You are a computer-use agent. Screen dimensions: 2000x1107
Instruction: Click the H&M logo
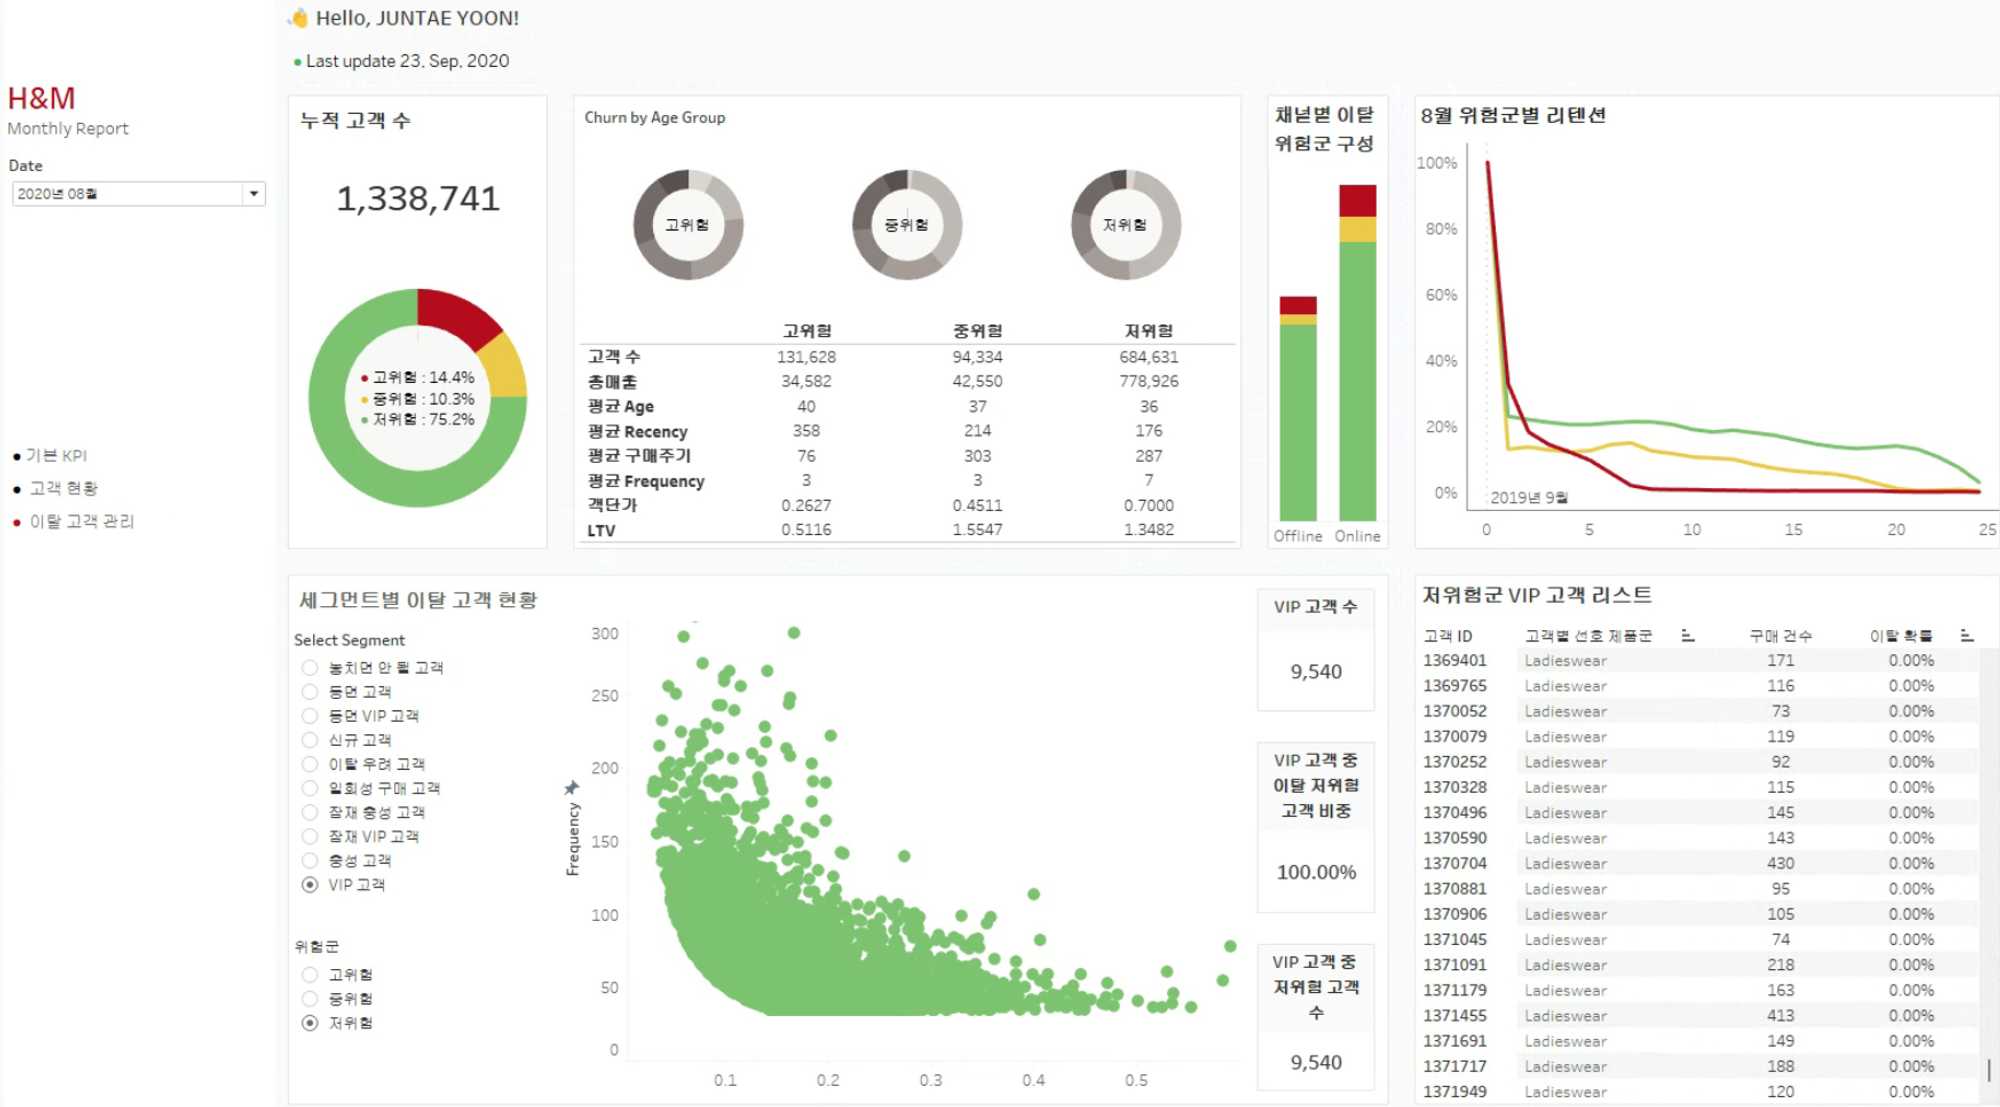tap(41, 98)
